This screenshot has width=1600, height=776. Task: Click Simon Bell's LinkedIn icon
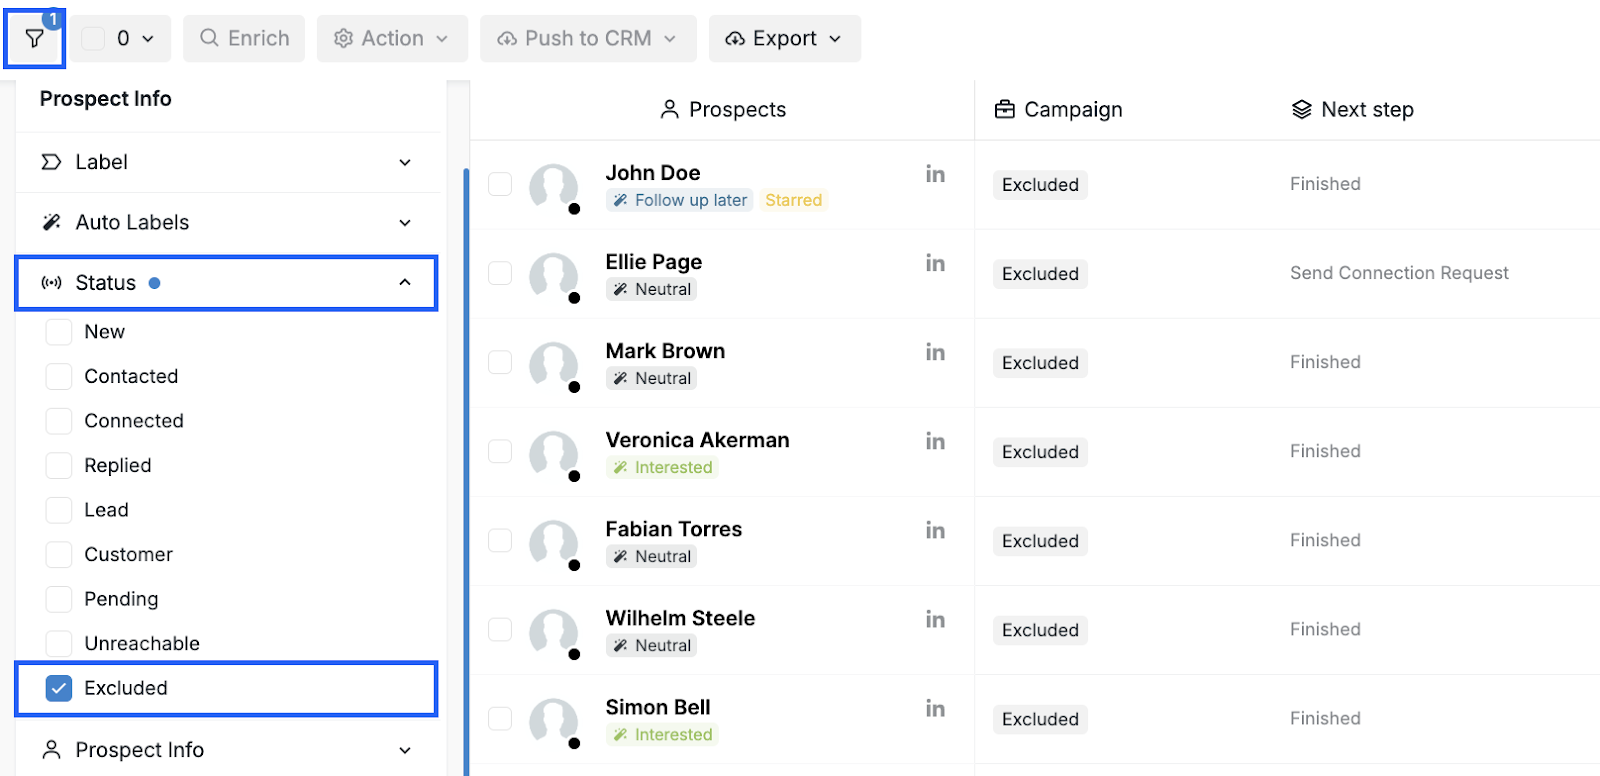click(x=935, y=708)
